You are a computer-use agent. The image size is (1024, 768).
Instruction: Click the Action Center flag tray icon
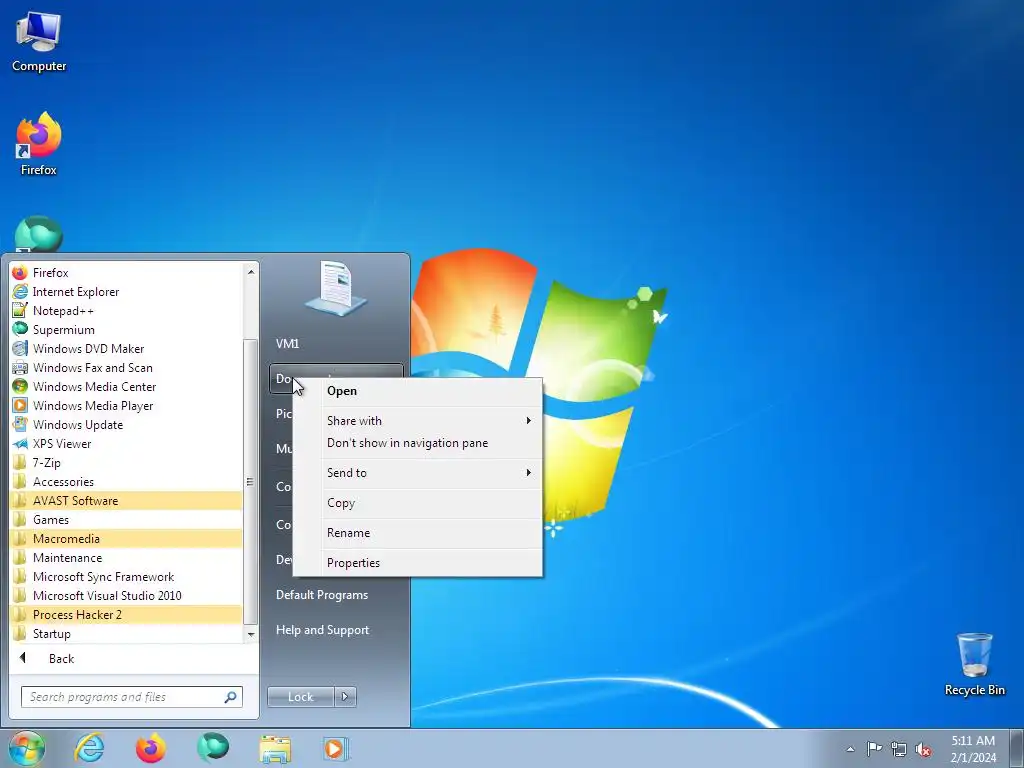[874, 749]
